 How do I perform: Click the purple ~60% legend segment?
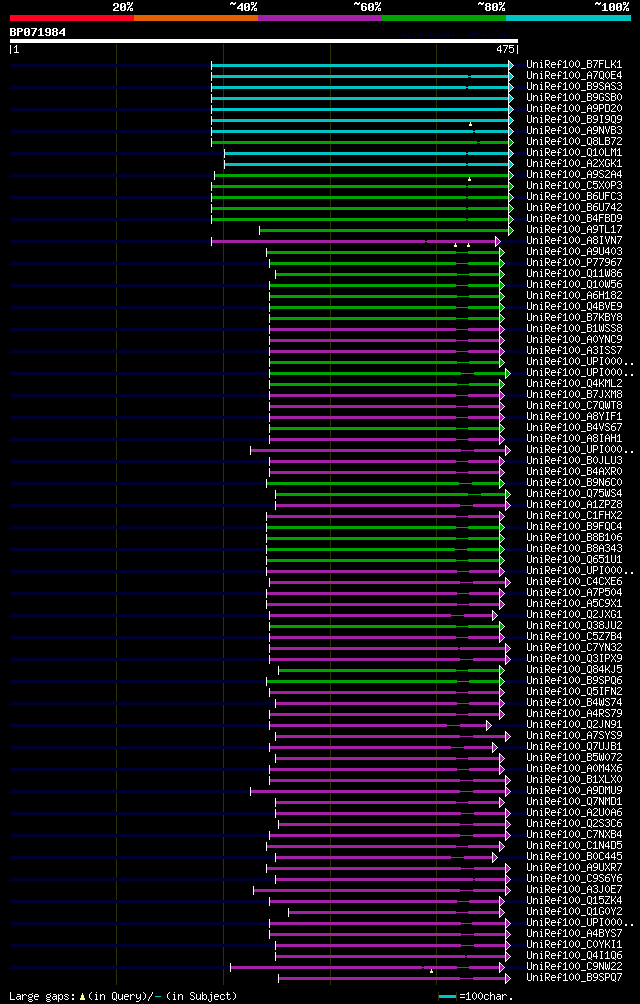tap(320, 18)
